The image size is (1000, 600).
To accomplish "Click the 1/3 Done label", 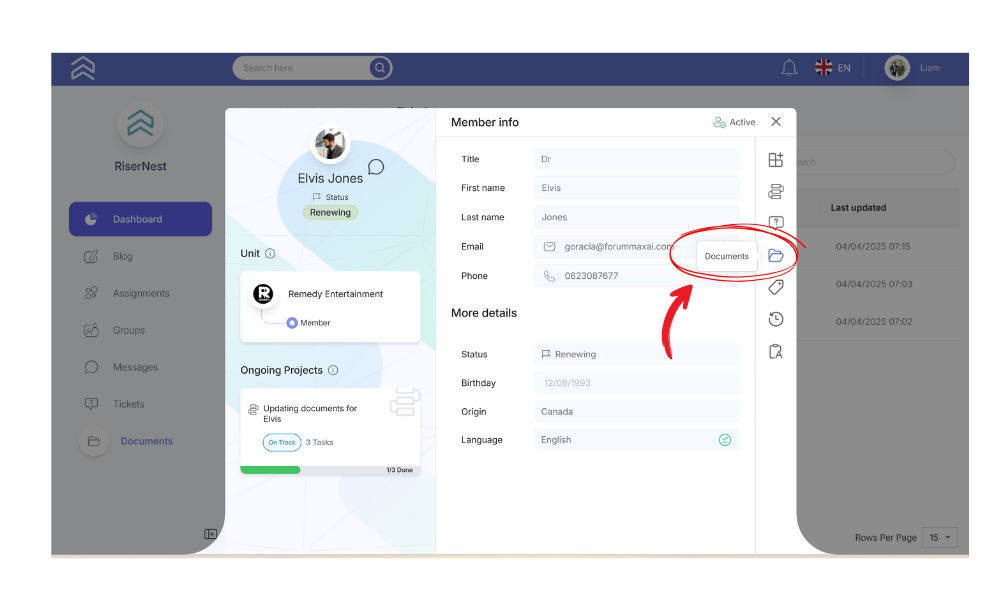I will point(399,470).
